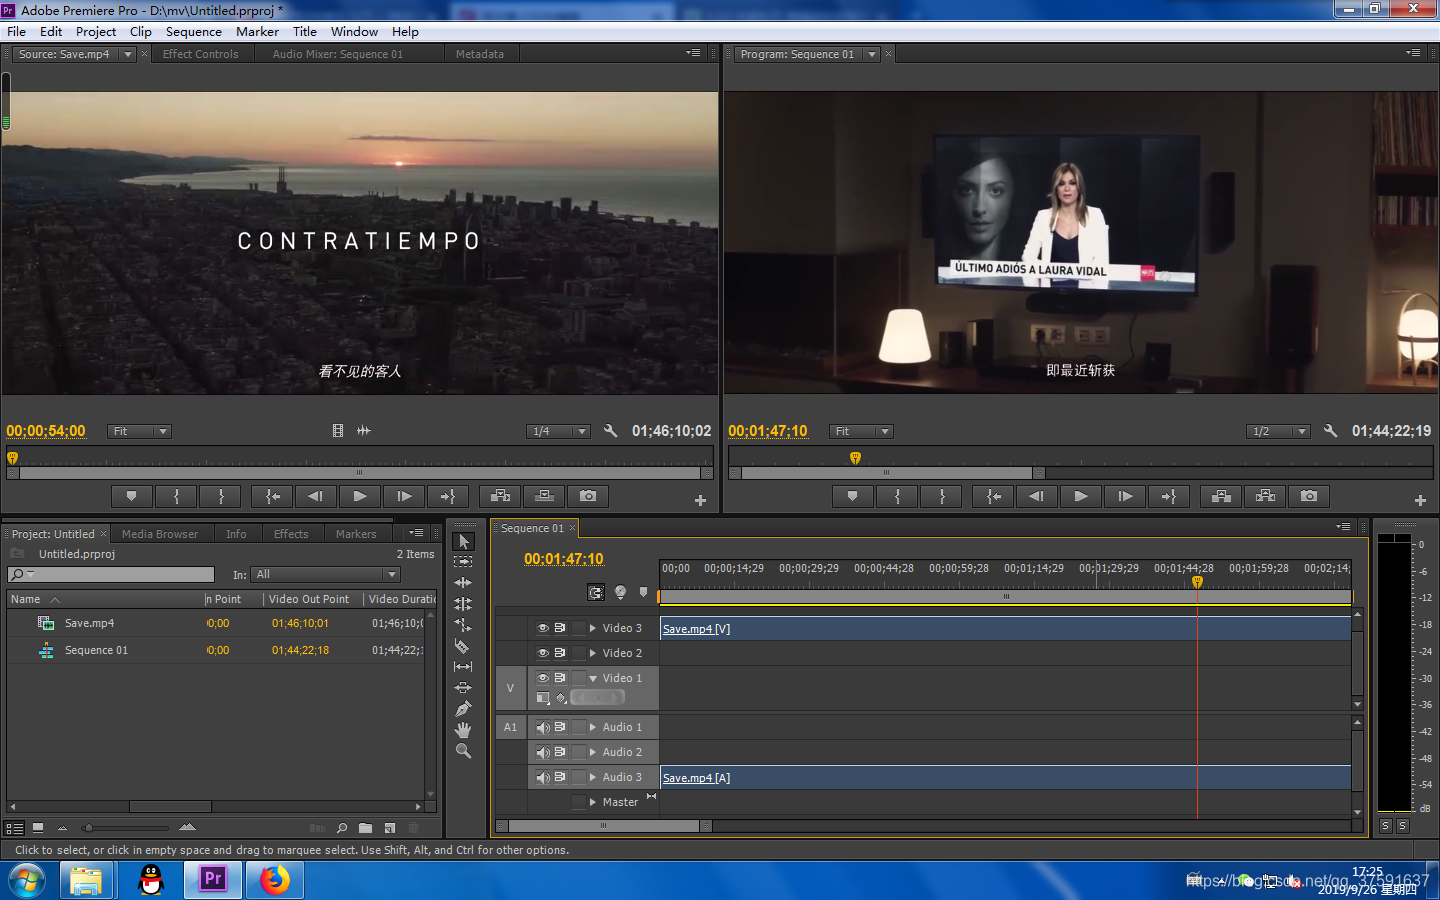Mute Audio 1 track speaker toggle
Viewport: 1440px width, 900px height.
point(543,727)
